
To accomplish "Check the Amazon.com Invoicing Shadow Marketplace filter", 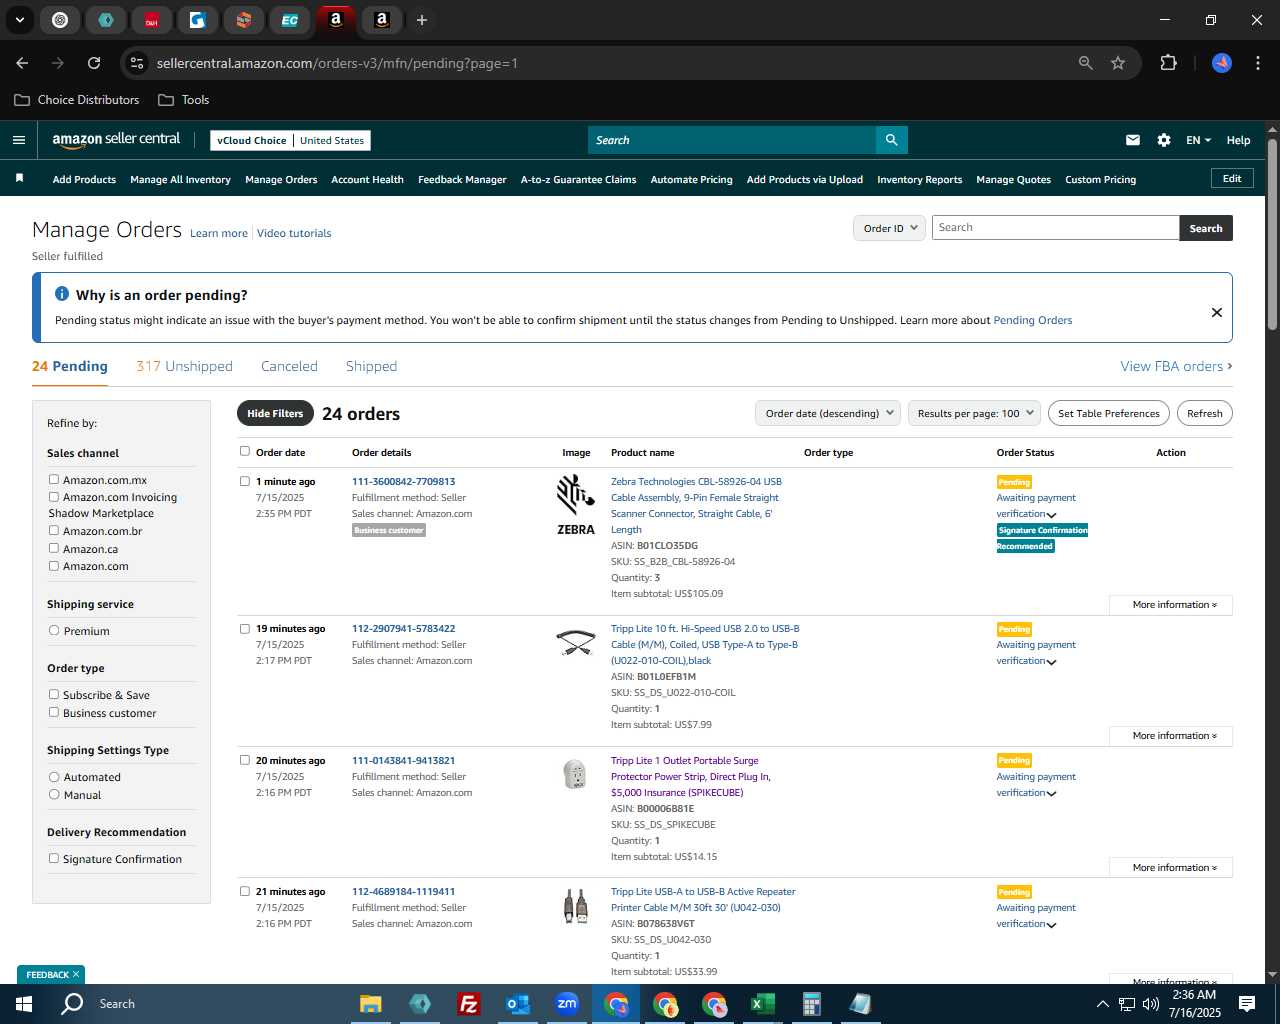I will coord(54,497).
